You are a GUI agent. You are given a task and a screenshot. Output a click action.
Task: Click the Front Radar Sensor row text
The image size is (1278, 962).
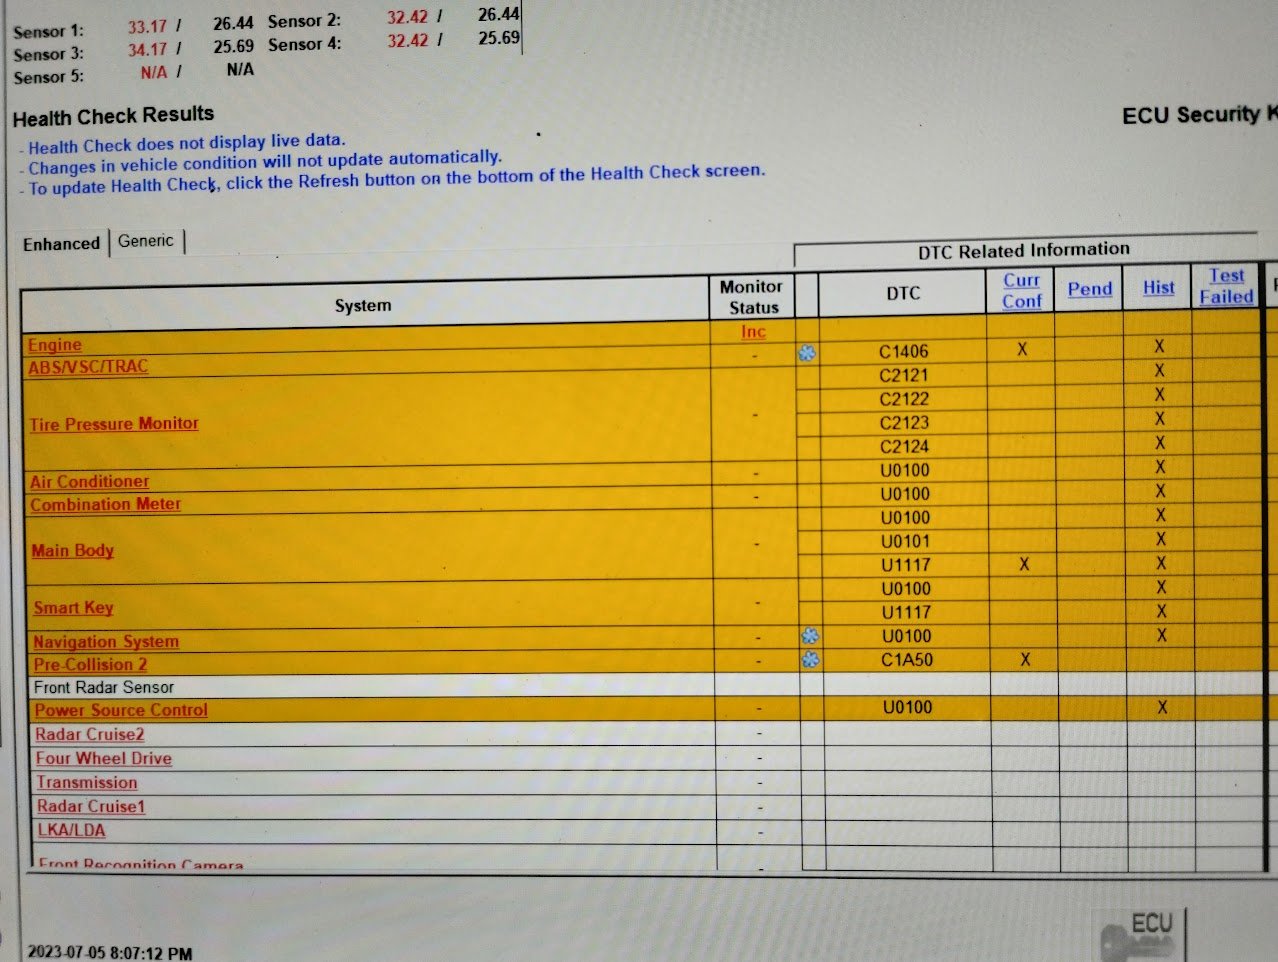coord(104,688)
